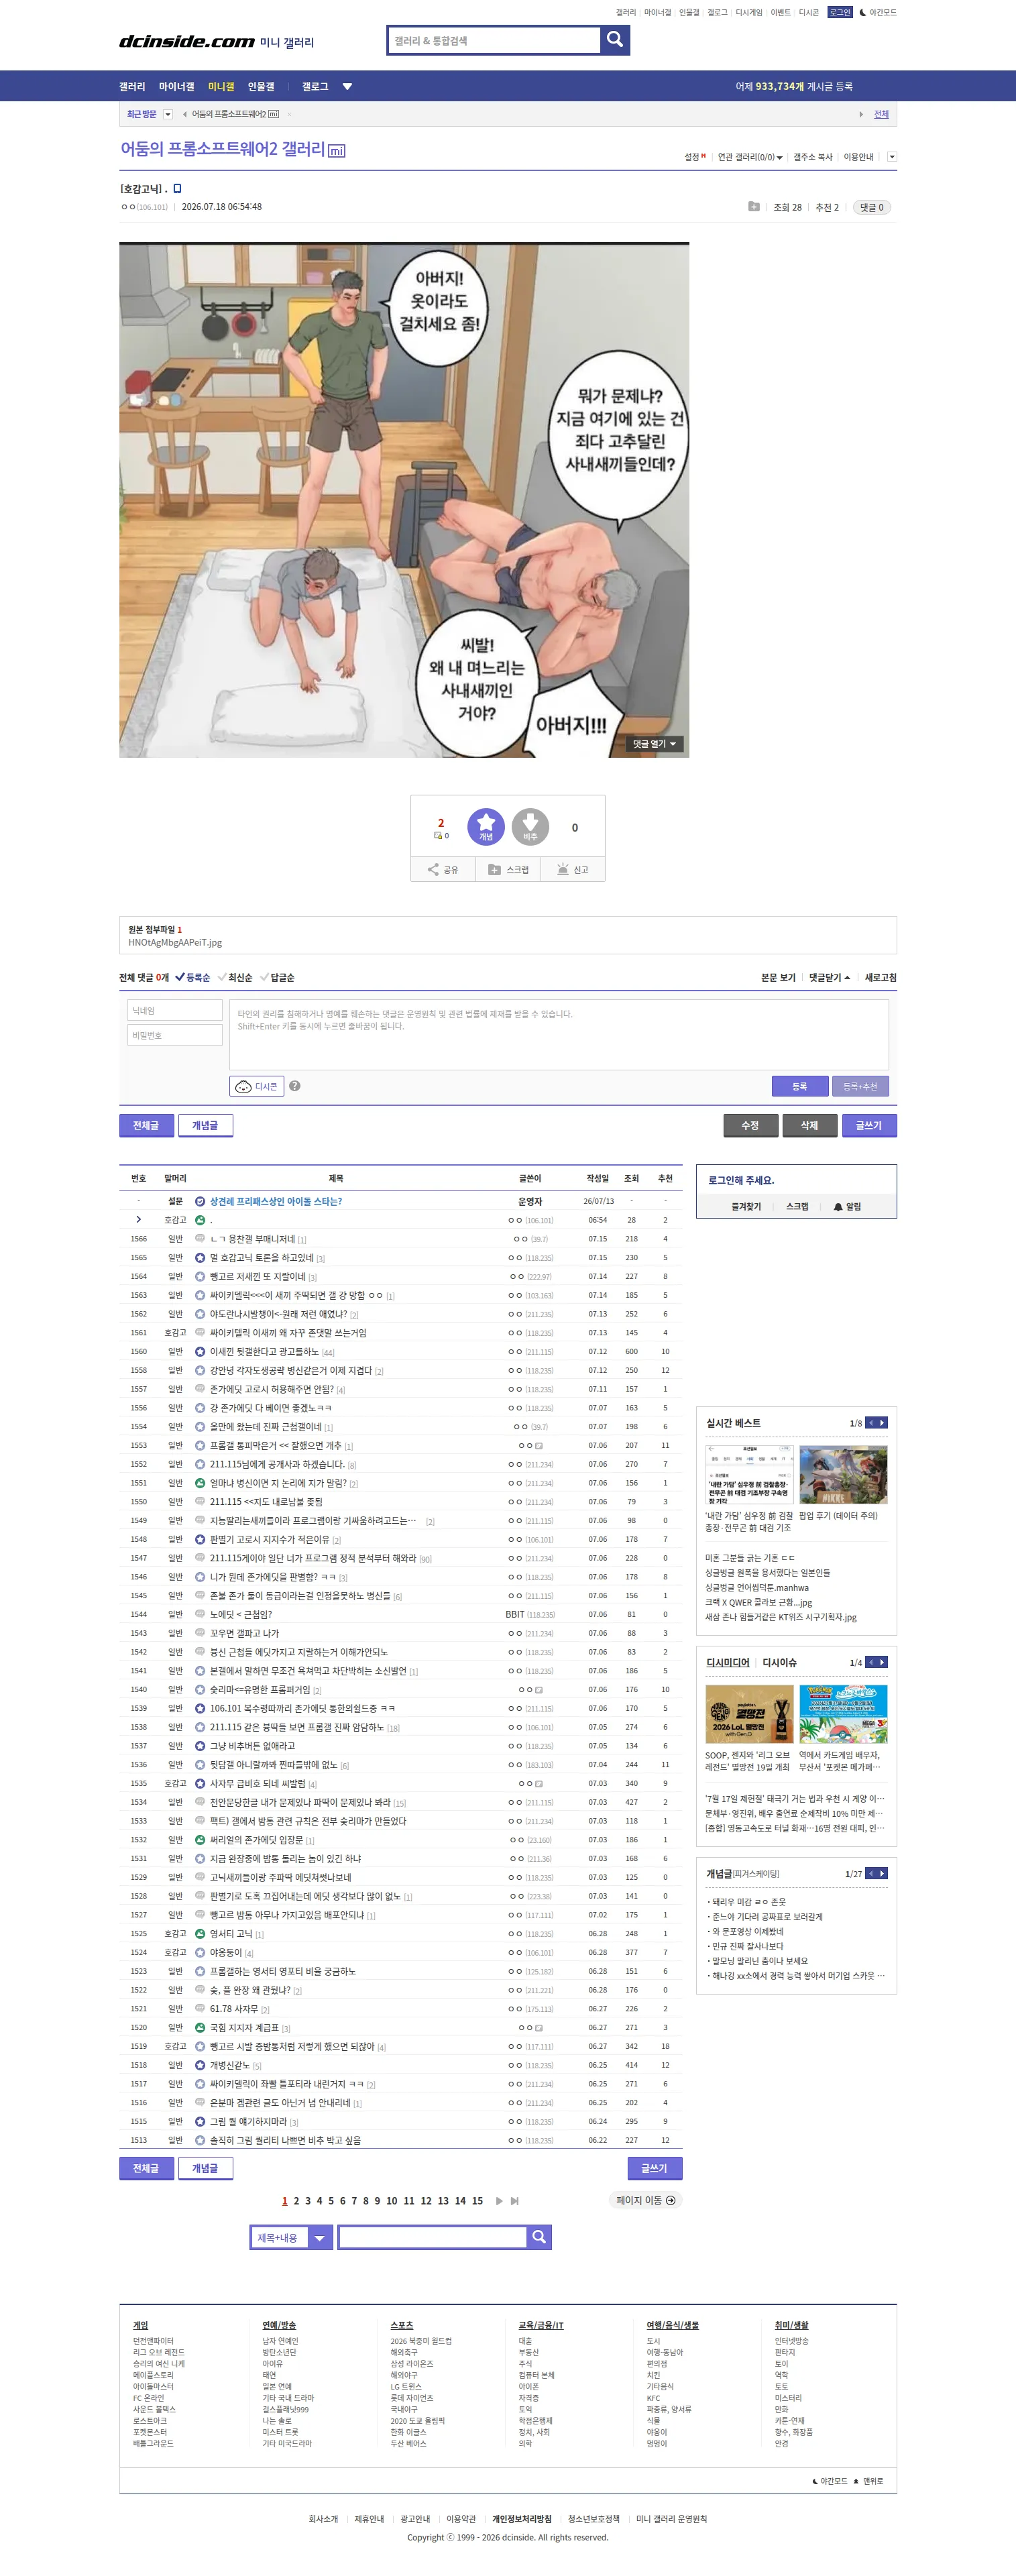Viewport: 1016px width, 2576px height.
Task: Click the question mark help icon beside 디시콘
Action: click(x=295, y=1086)
